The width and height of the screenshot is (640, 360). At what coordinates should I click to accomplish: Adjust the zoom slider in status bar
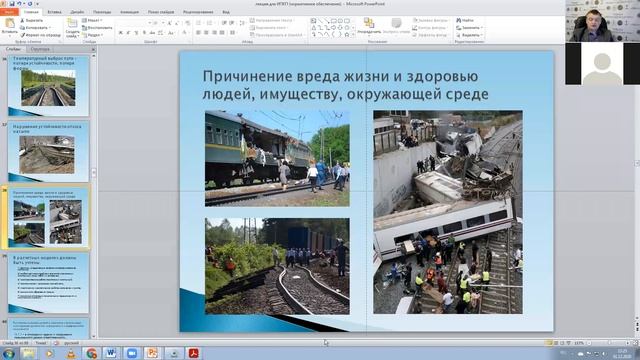tap(609, 343)
